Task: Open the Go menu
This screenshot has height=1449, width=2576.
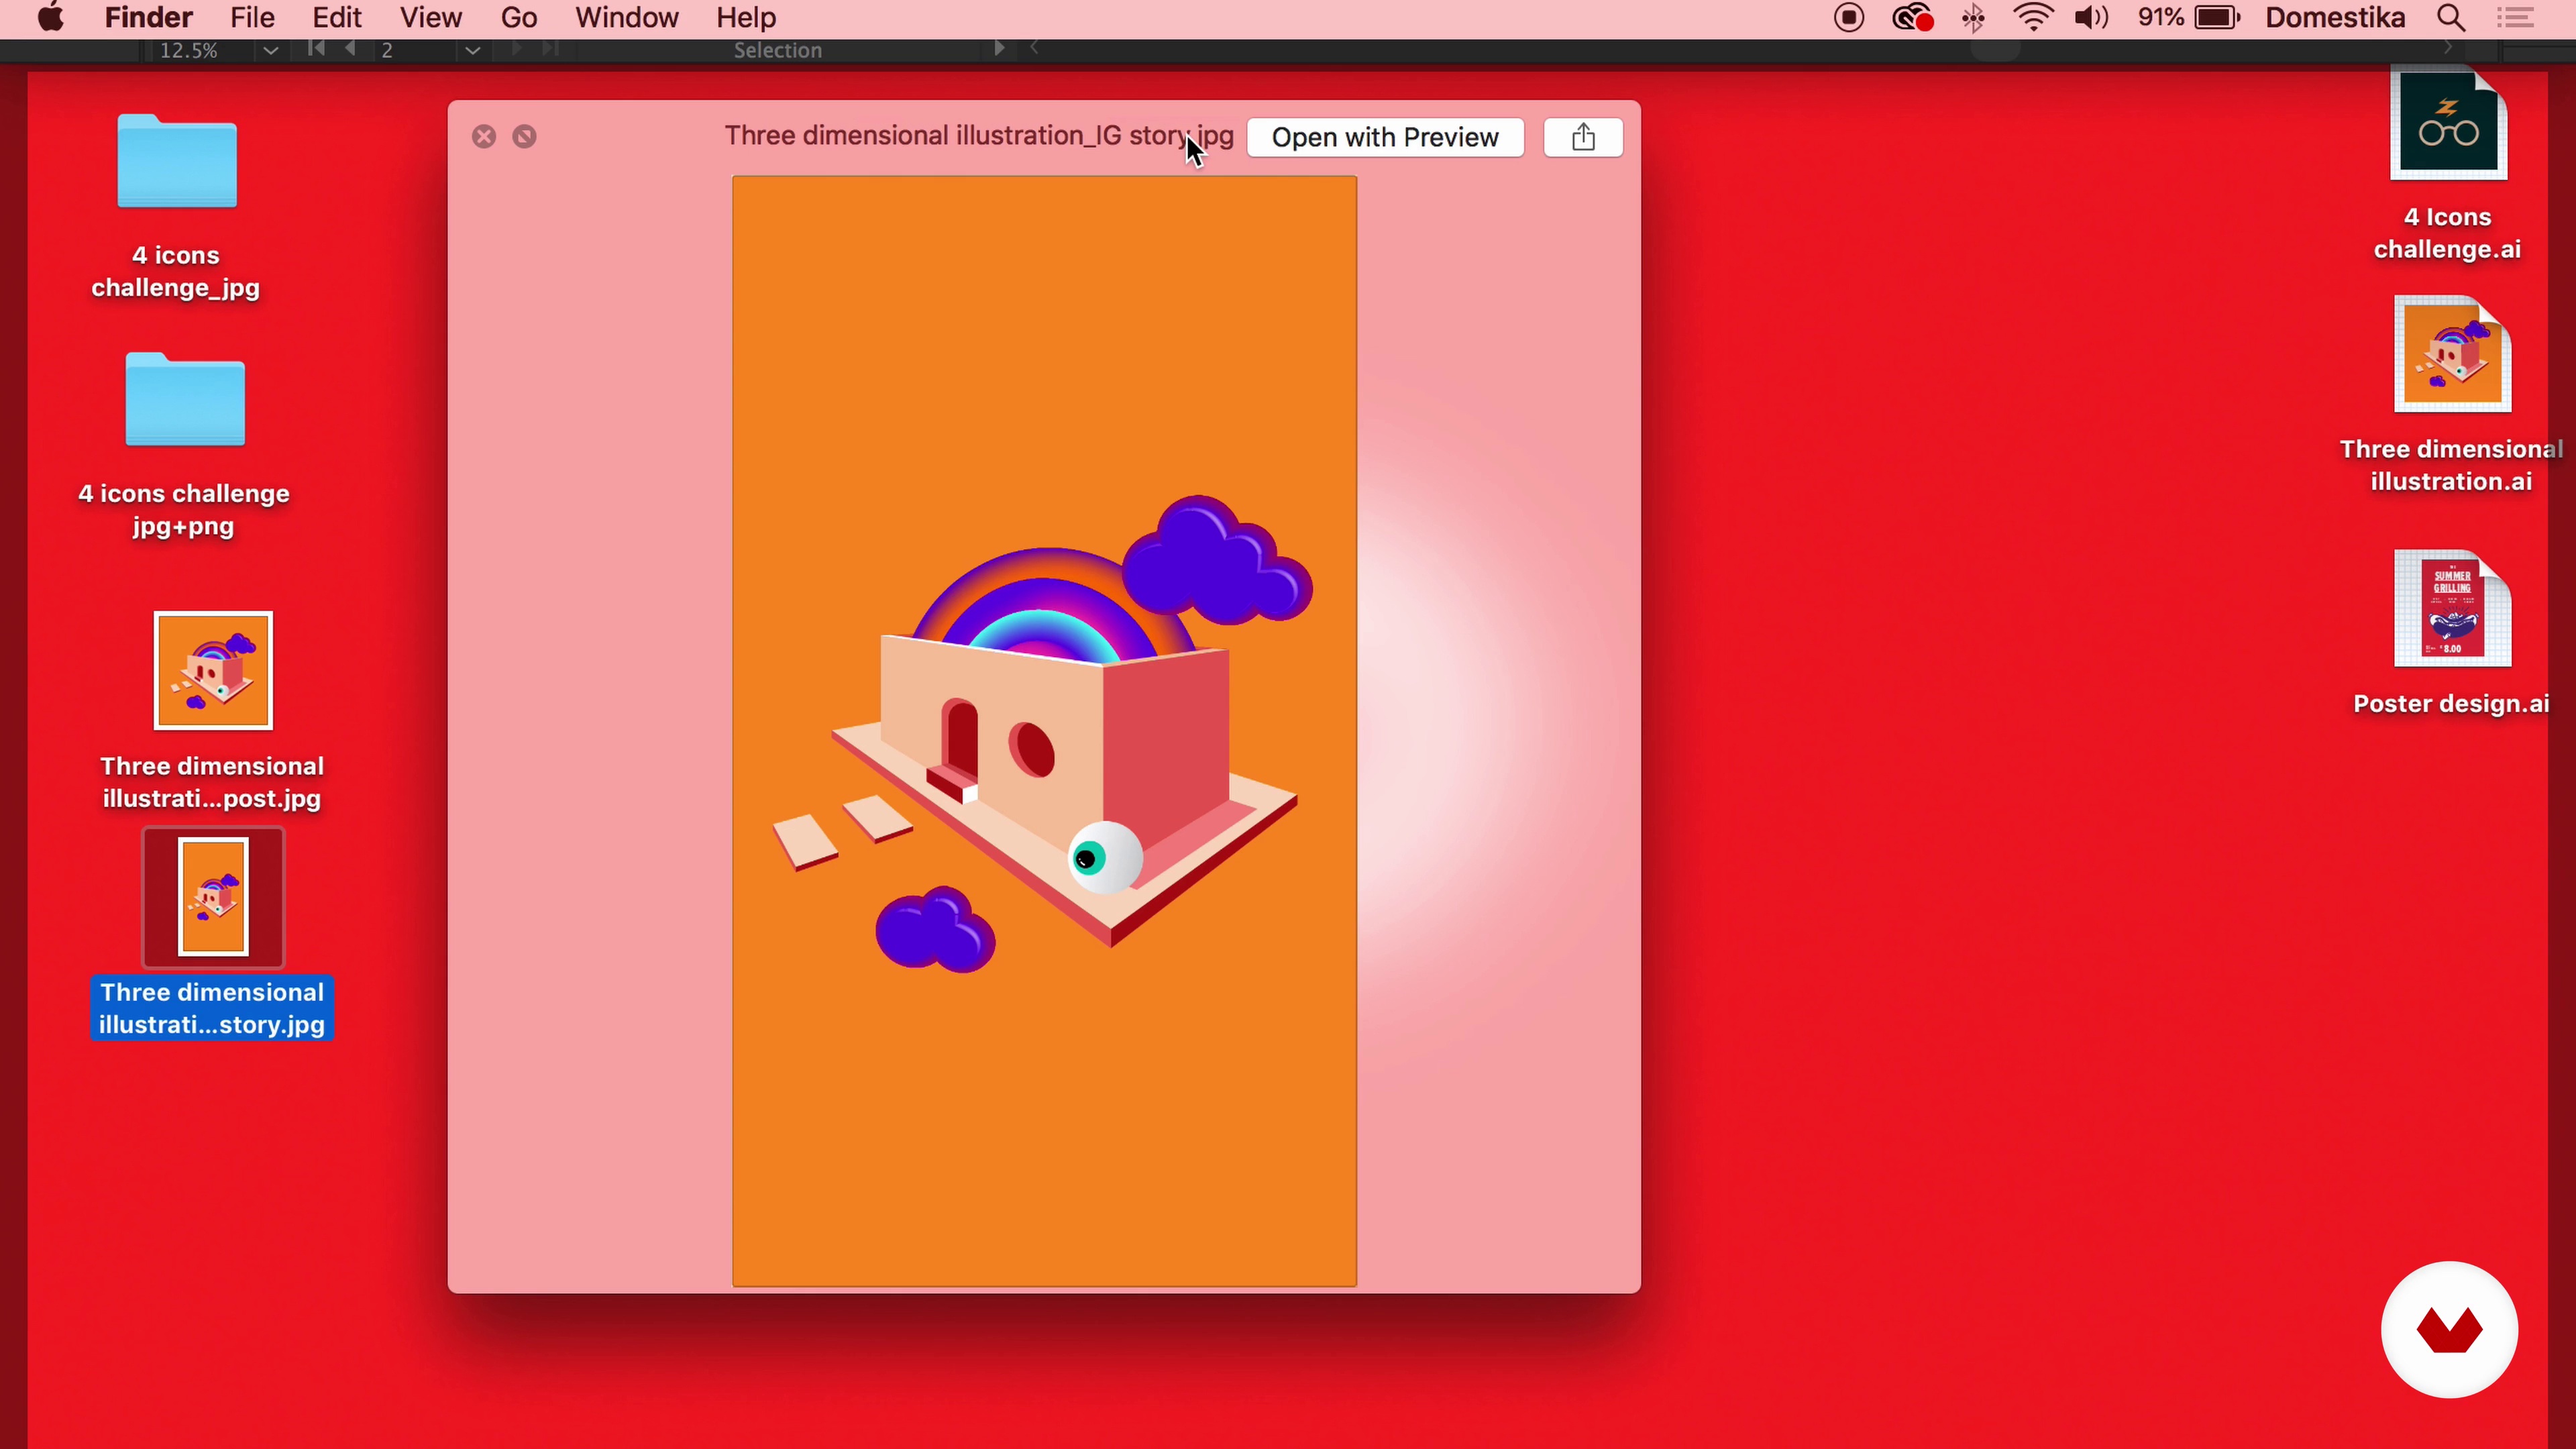Action: coord(518,18)
